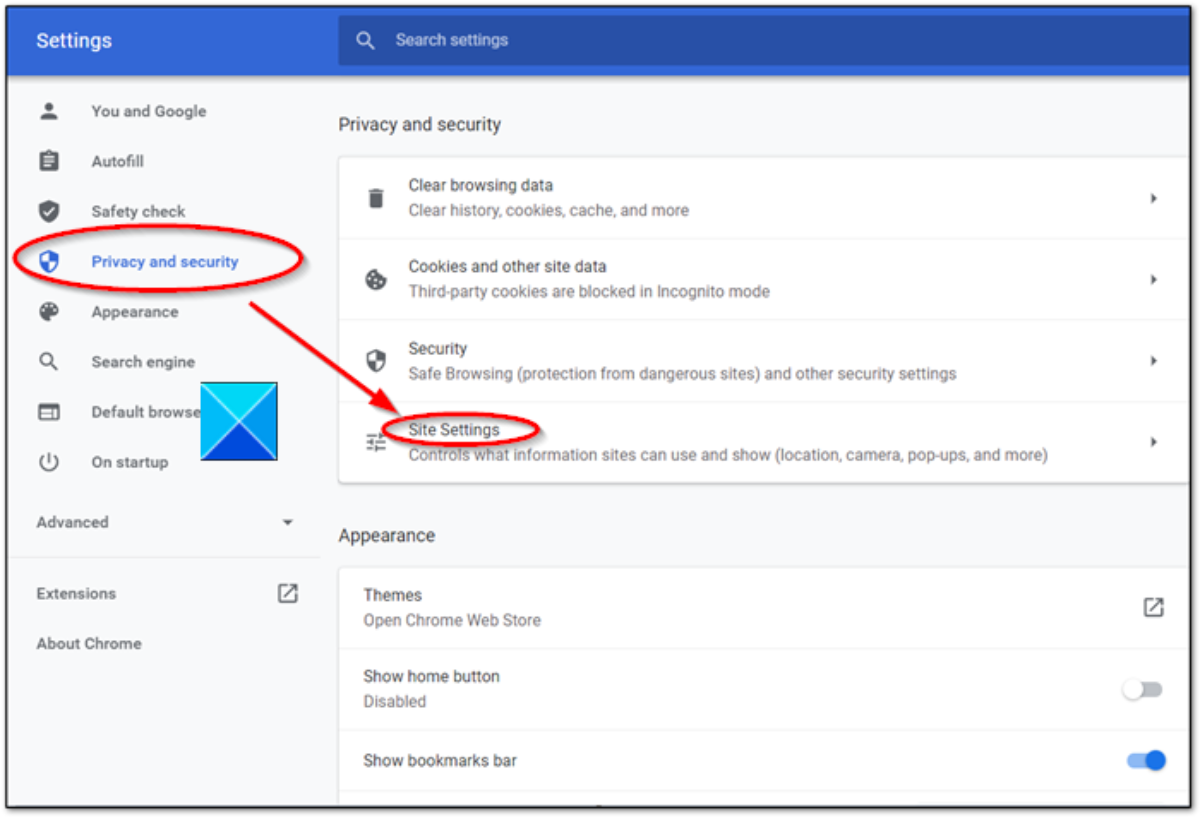Select Privacy and security in sidebar
1200x817 pixels.
coord(164,262)
